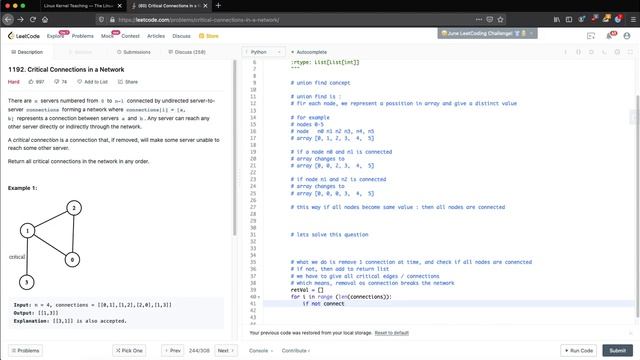640x360 pixels.
Task: Go back using the browser back arrow
Action: click(x=8, y=20)
